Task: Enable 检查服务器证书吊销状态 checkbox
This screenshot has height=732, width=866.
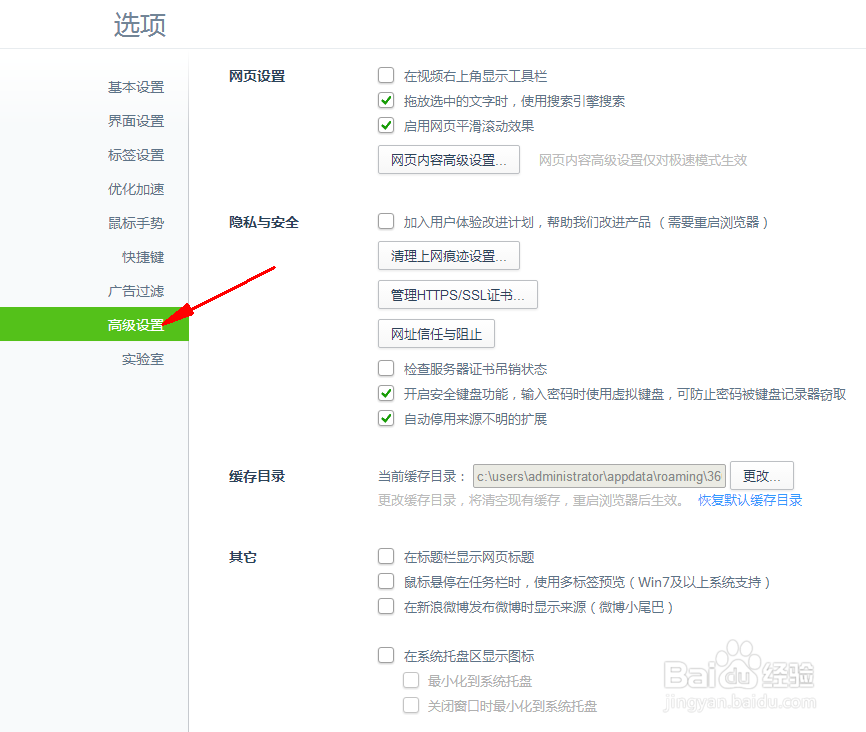Action: [x=386, y=368]
